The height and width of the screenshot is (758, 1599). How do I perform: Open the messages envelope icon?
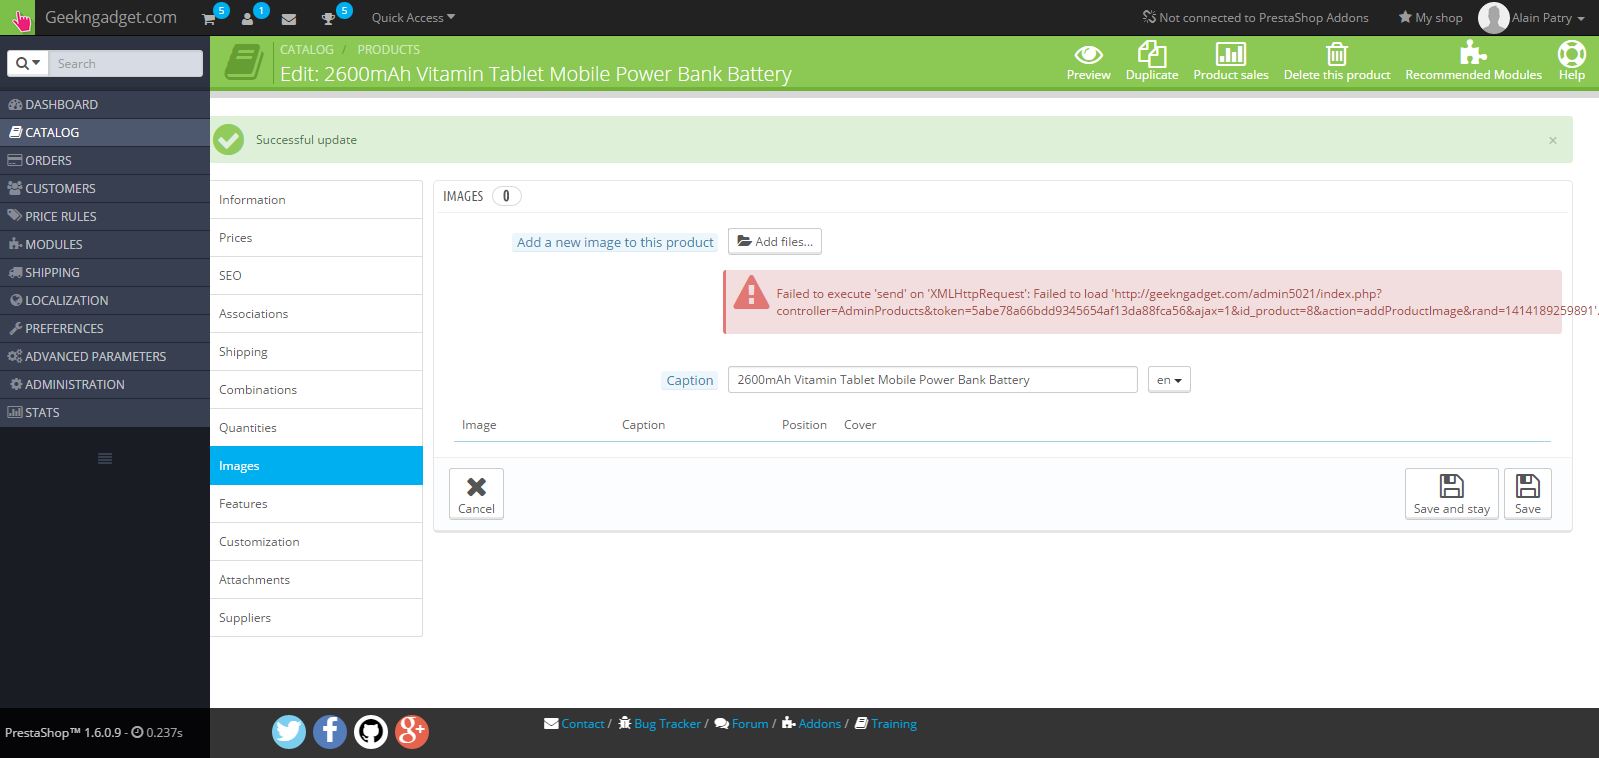[x=289, y=18]
